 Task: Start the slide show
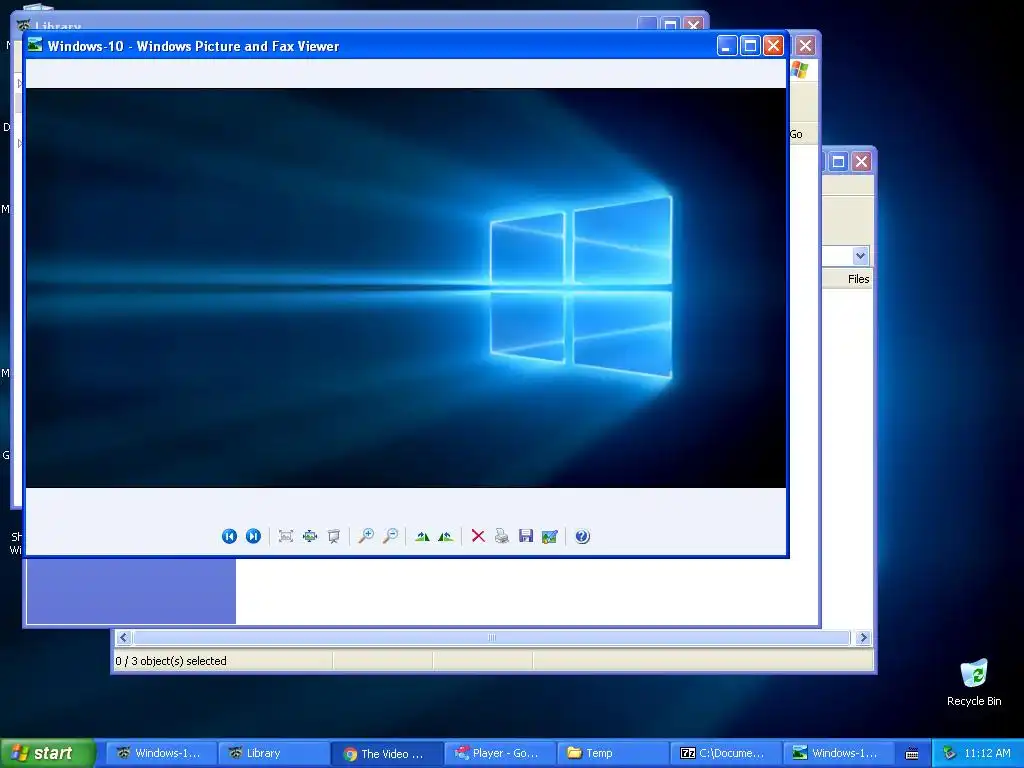(334, 536)
